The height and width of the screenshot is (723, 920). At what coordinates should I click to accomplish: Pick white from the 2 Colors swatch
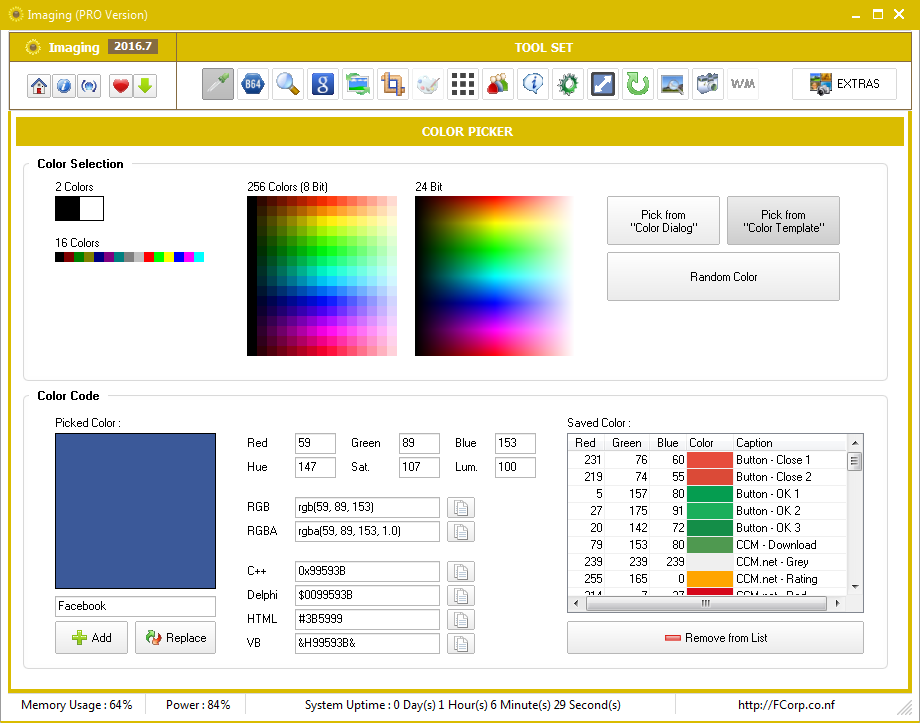(92, 209)
